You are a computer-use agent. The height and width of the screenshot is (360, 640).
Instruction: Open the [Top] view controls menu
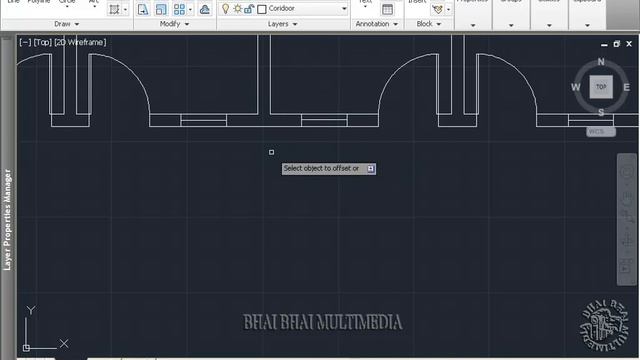(43, 42)
